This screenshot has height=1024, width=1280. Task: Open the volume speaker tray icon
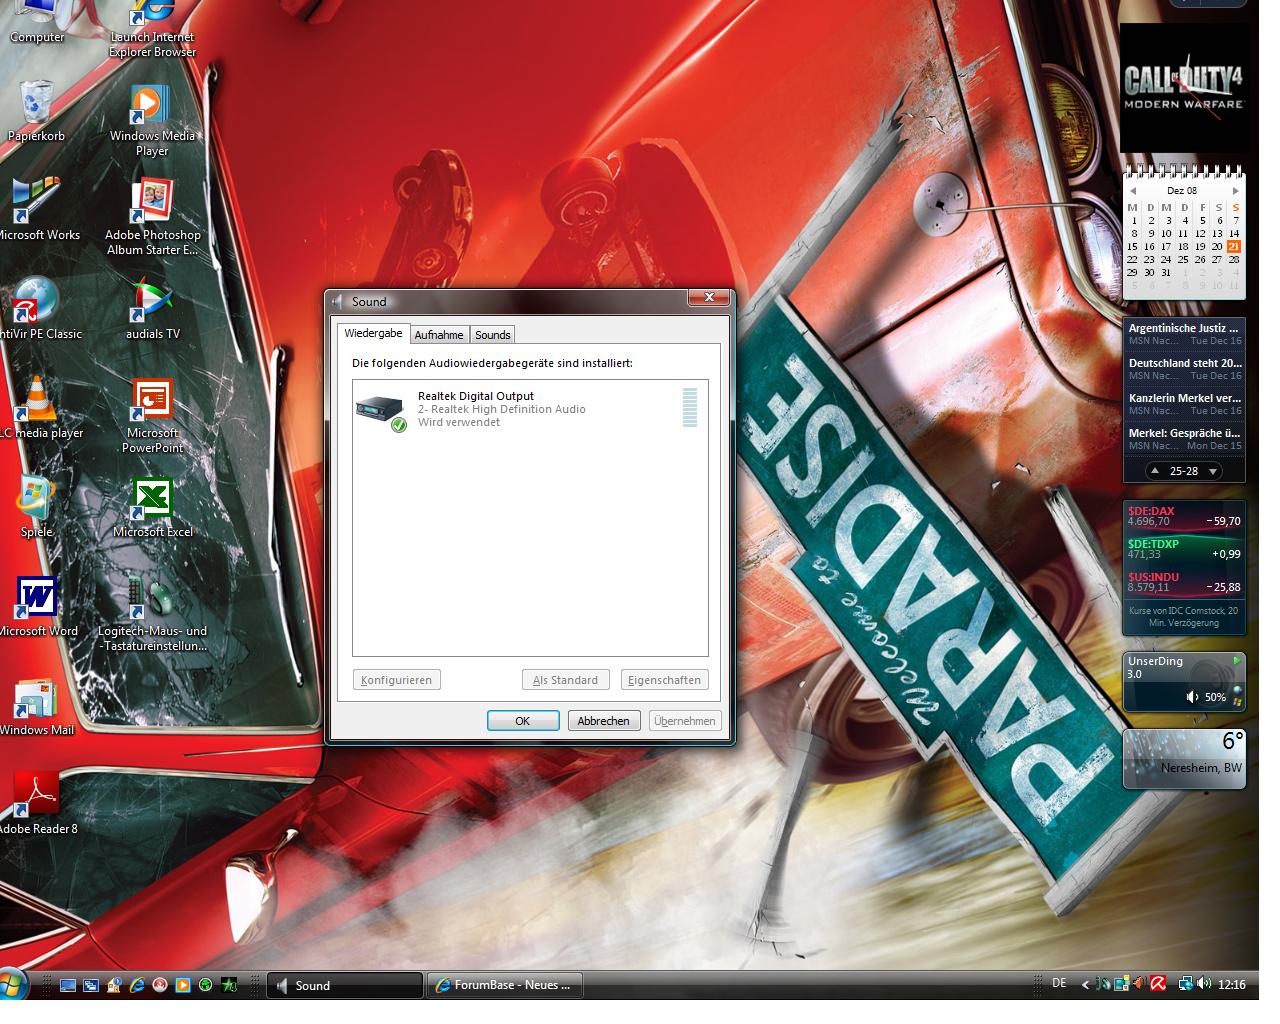1203,984
